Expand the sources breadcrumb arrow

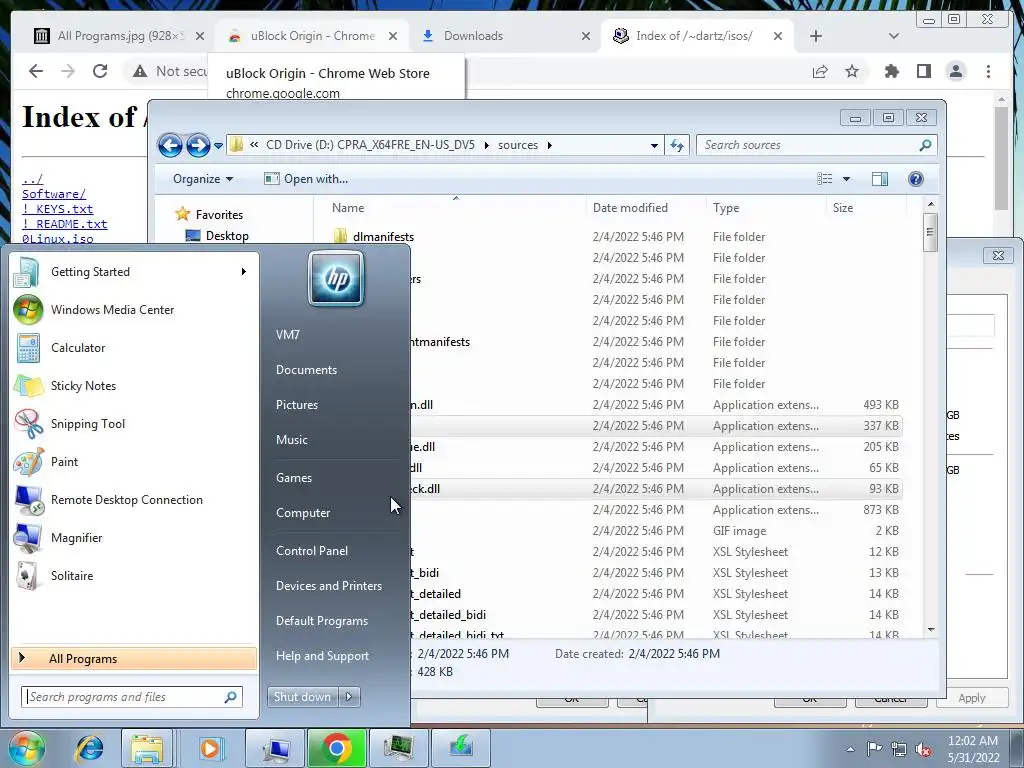pos(549,145)
